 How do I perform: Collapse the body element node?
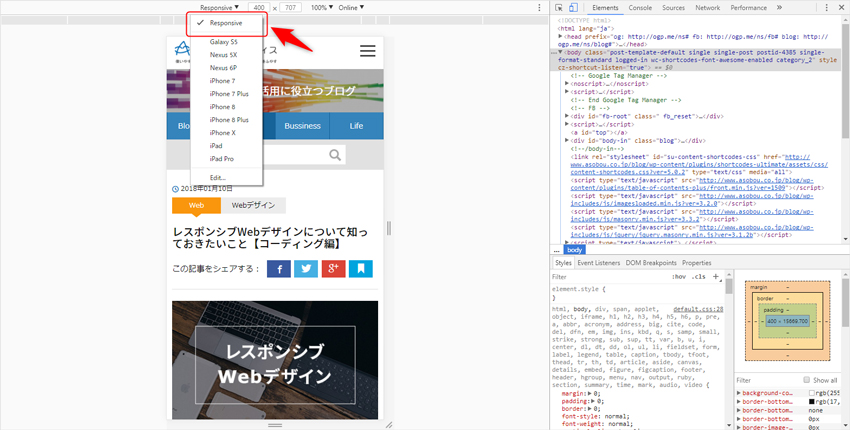point(561,53)
